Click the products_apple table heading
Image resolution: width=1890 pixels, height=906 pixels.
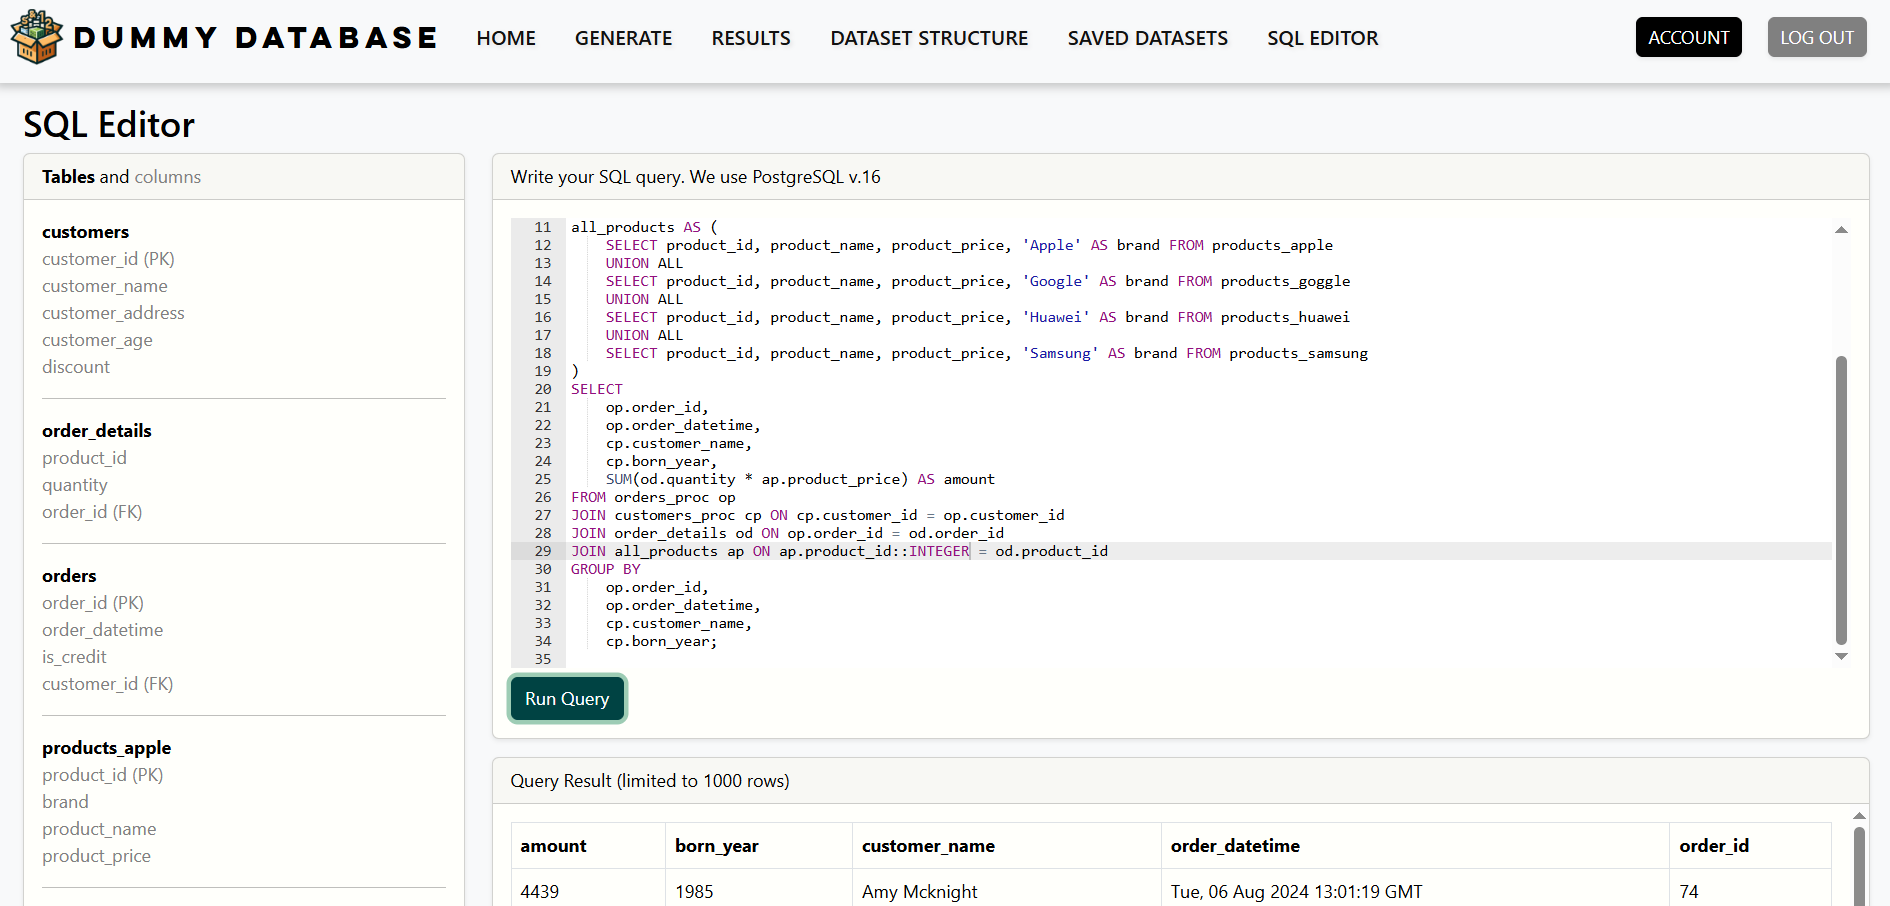click(x=106, y=748)
